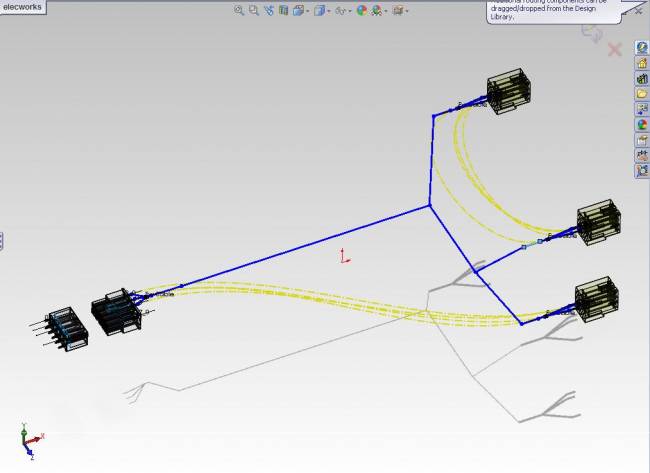This screenshot has height=473, width=650.
Task: Click the View Orientation cube icon
Action: 298,10
